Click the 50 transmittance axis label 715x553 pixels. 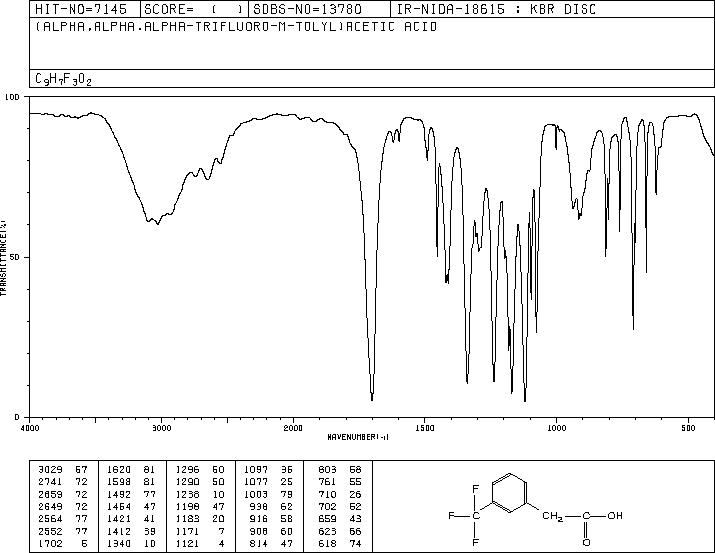[x=13, y=257]
